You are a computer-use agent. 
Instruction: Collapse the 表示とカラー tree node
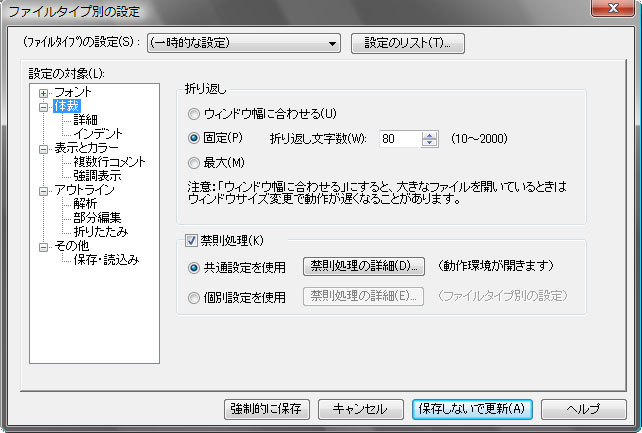click(x=43, y=149)
